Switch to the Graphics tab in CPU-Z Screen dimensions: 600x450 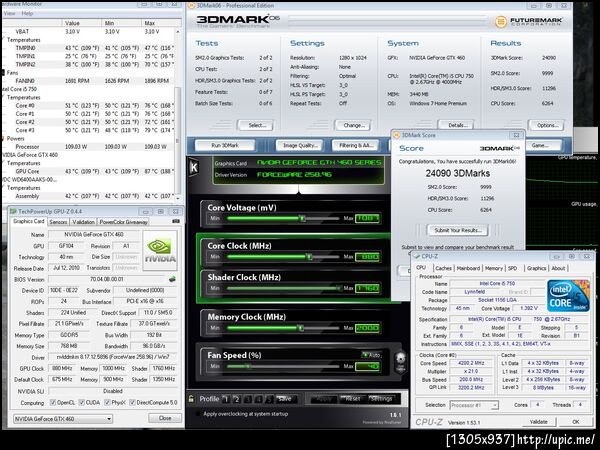point(536,268)
